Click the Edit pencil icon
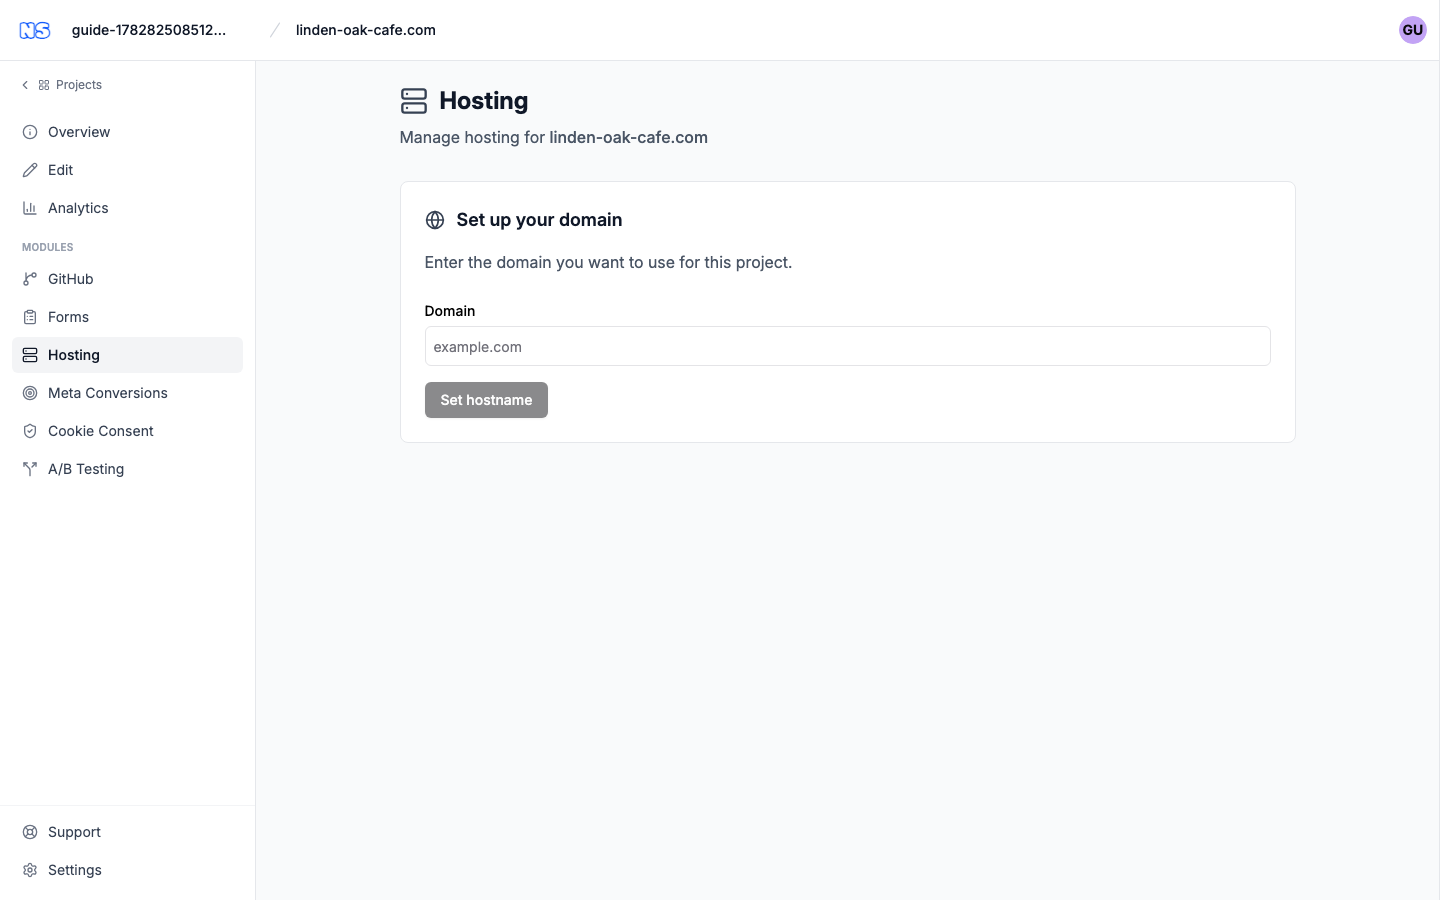1440x900 pixels. coord(30,170)
